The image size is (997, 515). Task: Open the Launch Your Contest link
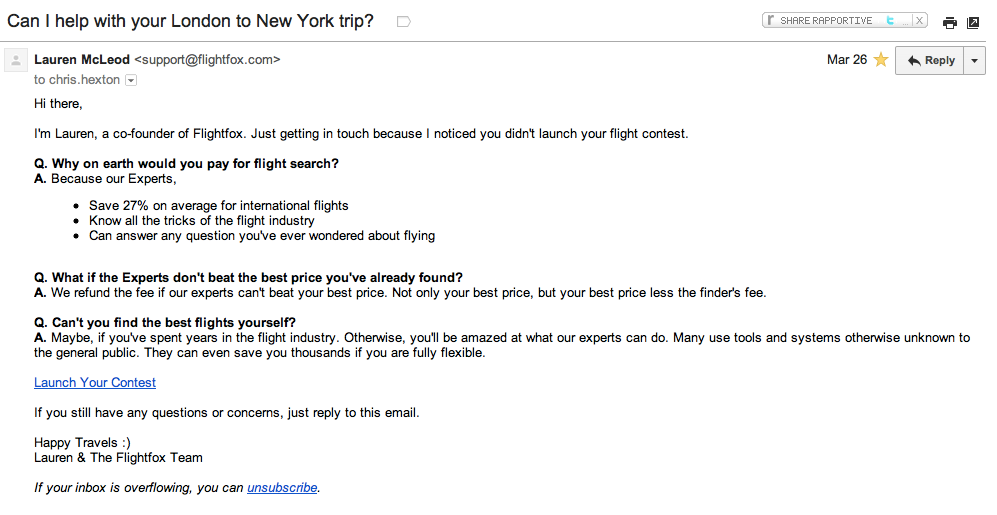pyautogui.click(x=95, y=383)
